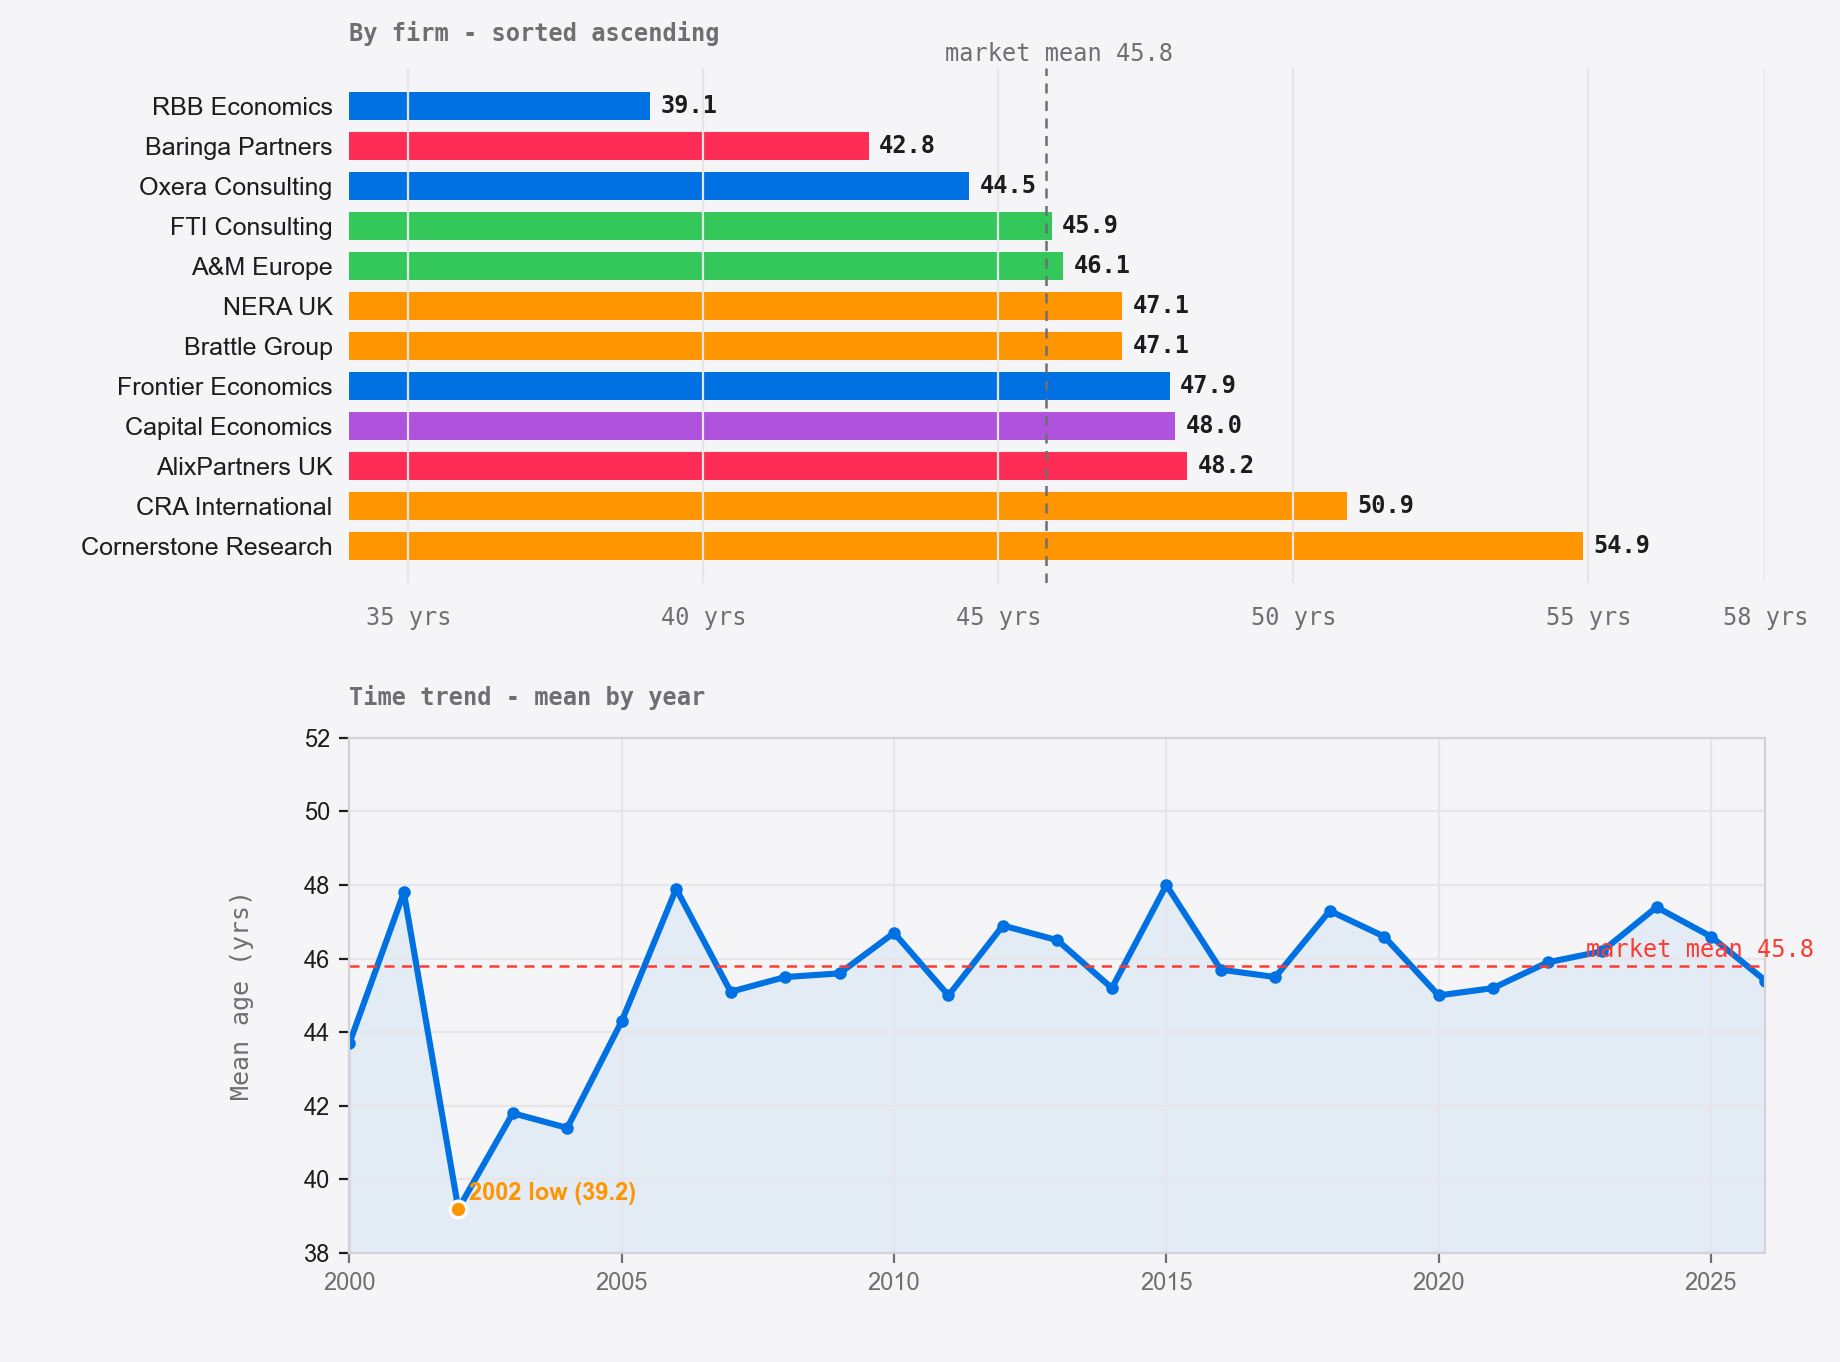Click the 44.5 value label
The image size is (1840, 1362).
1008,185
